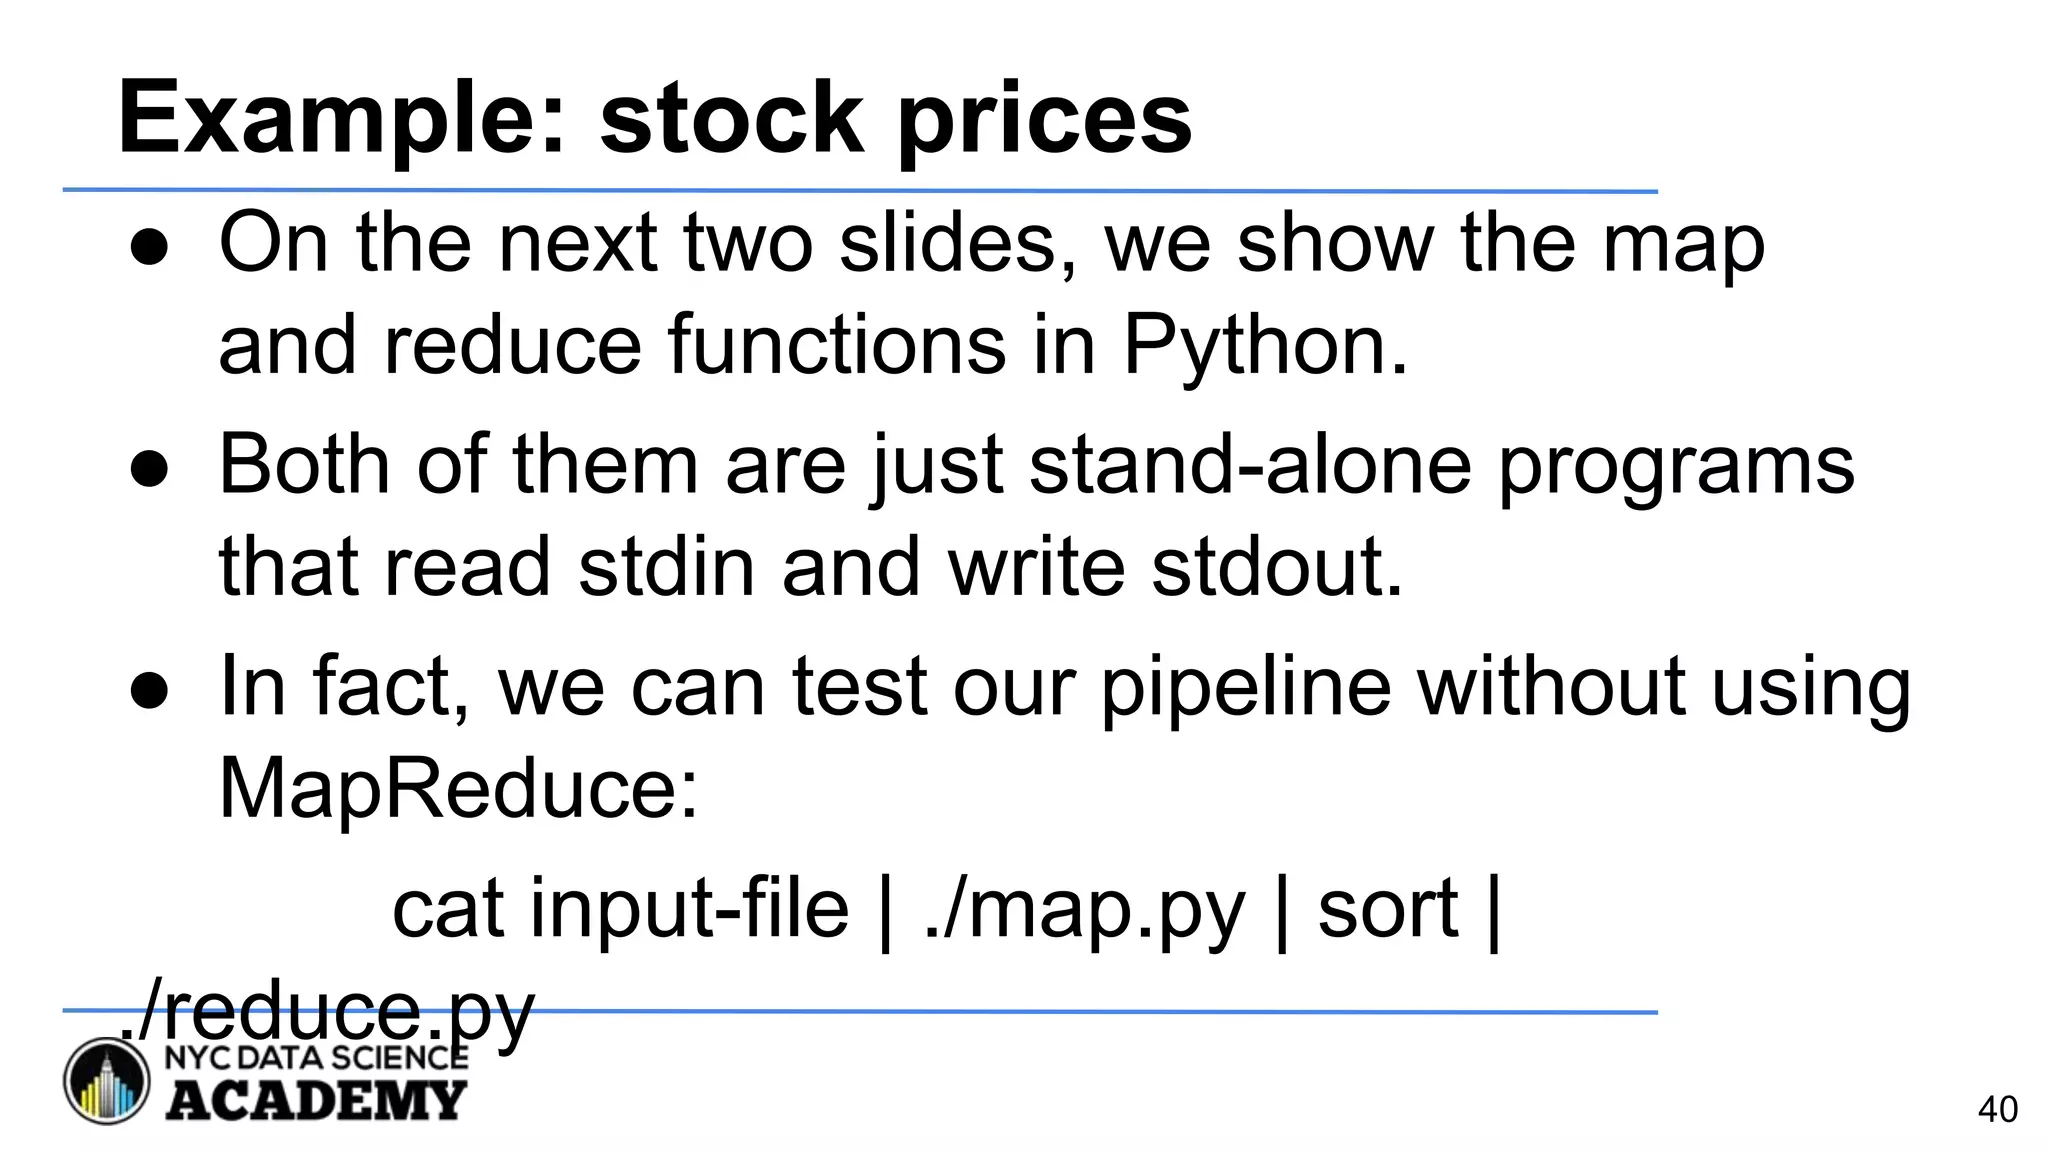Click the blue line under the title
Image resolution: width=2048 pixels, height=1152 pixels.
click(x=860, y=190)
